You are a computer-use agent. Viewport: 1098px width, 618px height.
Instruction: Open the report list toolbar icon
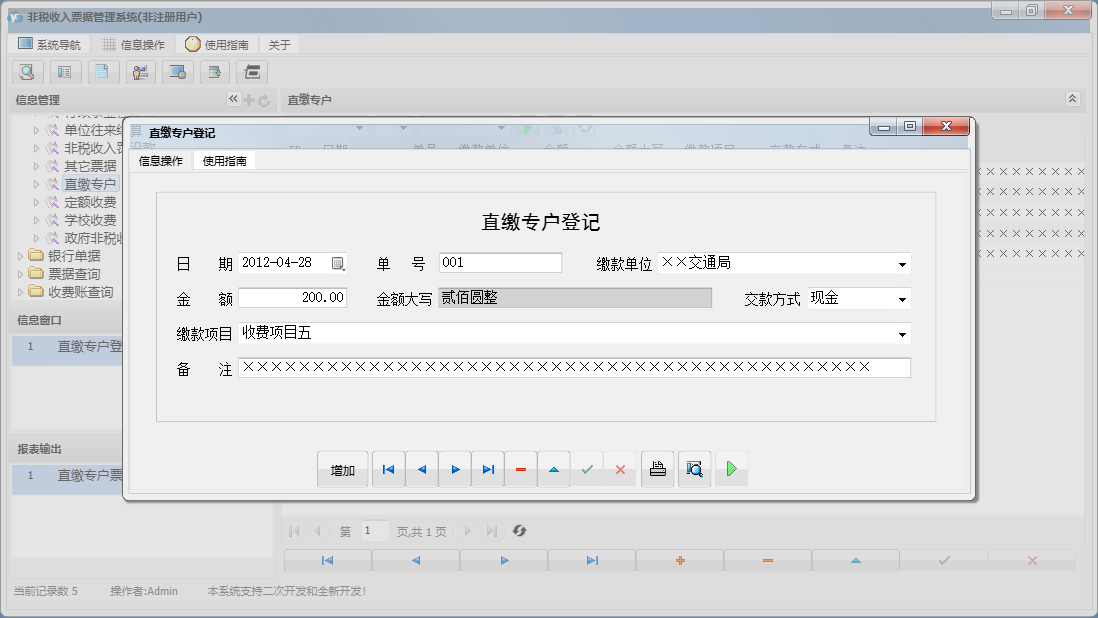point(65,72)
